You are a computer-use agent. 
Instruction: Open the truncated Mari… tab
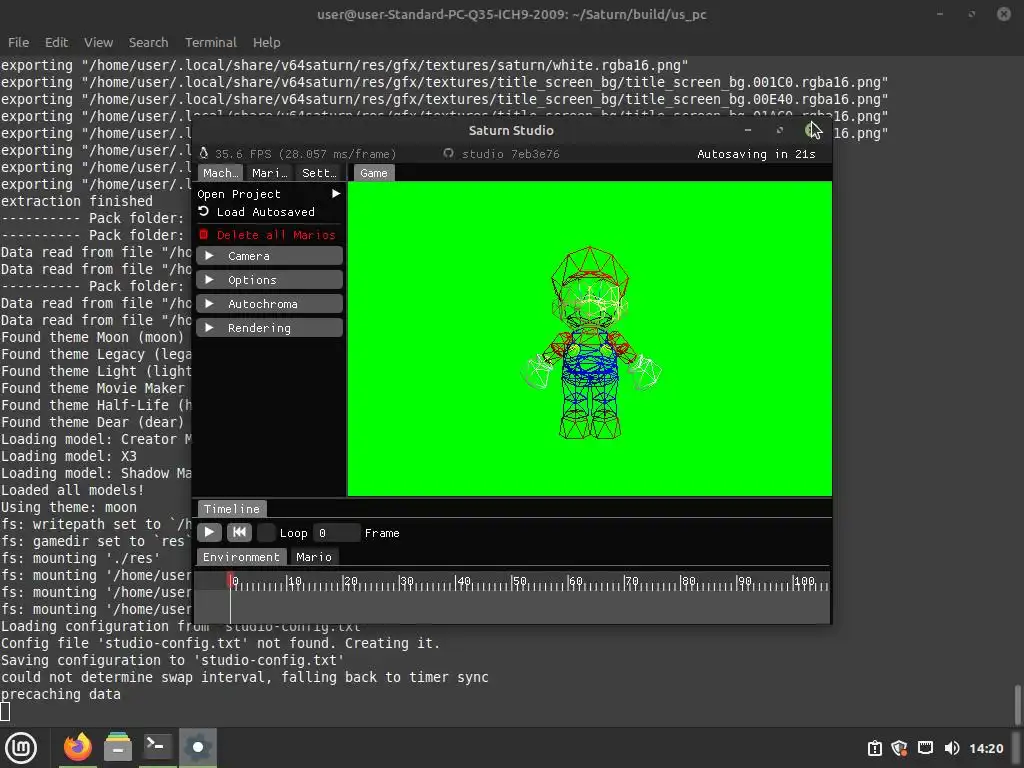coord(270,173)
